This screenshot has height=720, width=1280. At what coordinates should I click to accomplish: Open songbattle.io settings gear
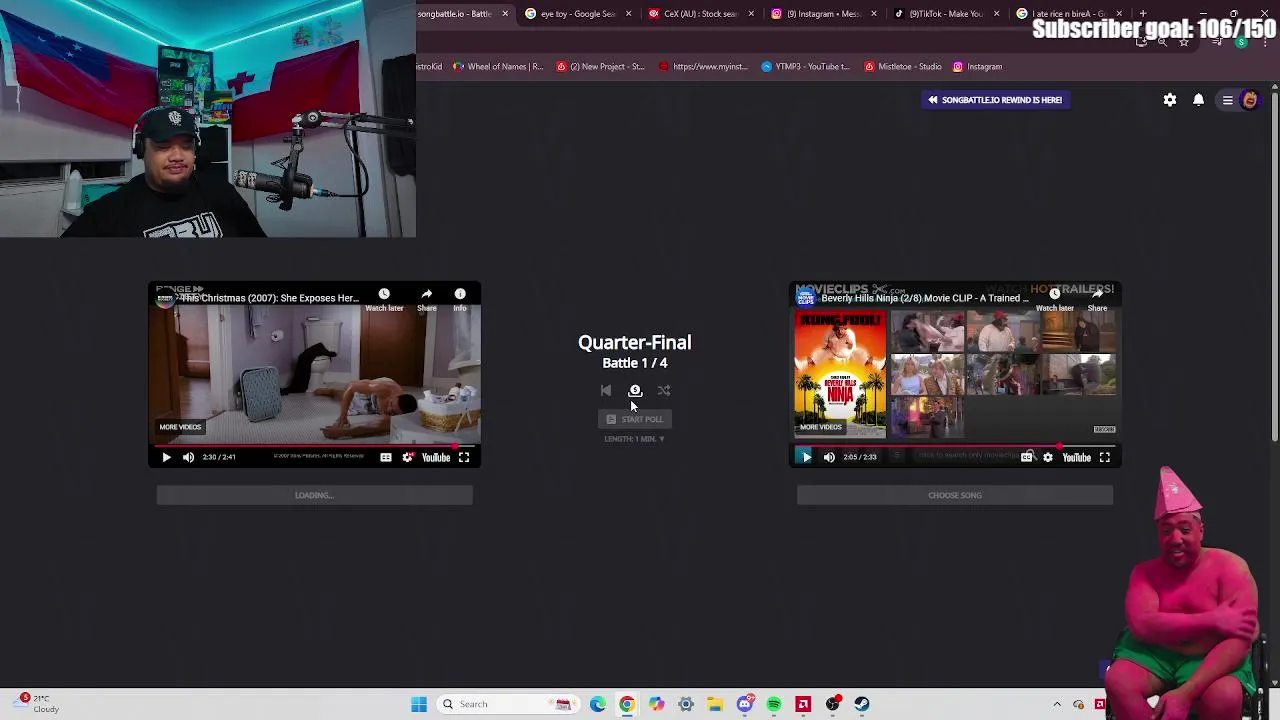pos(1170,100)
